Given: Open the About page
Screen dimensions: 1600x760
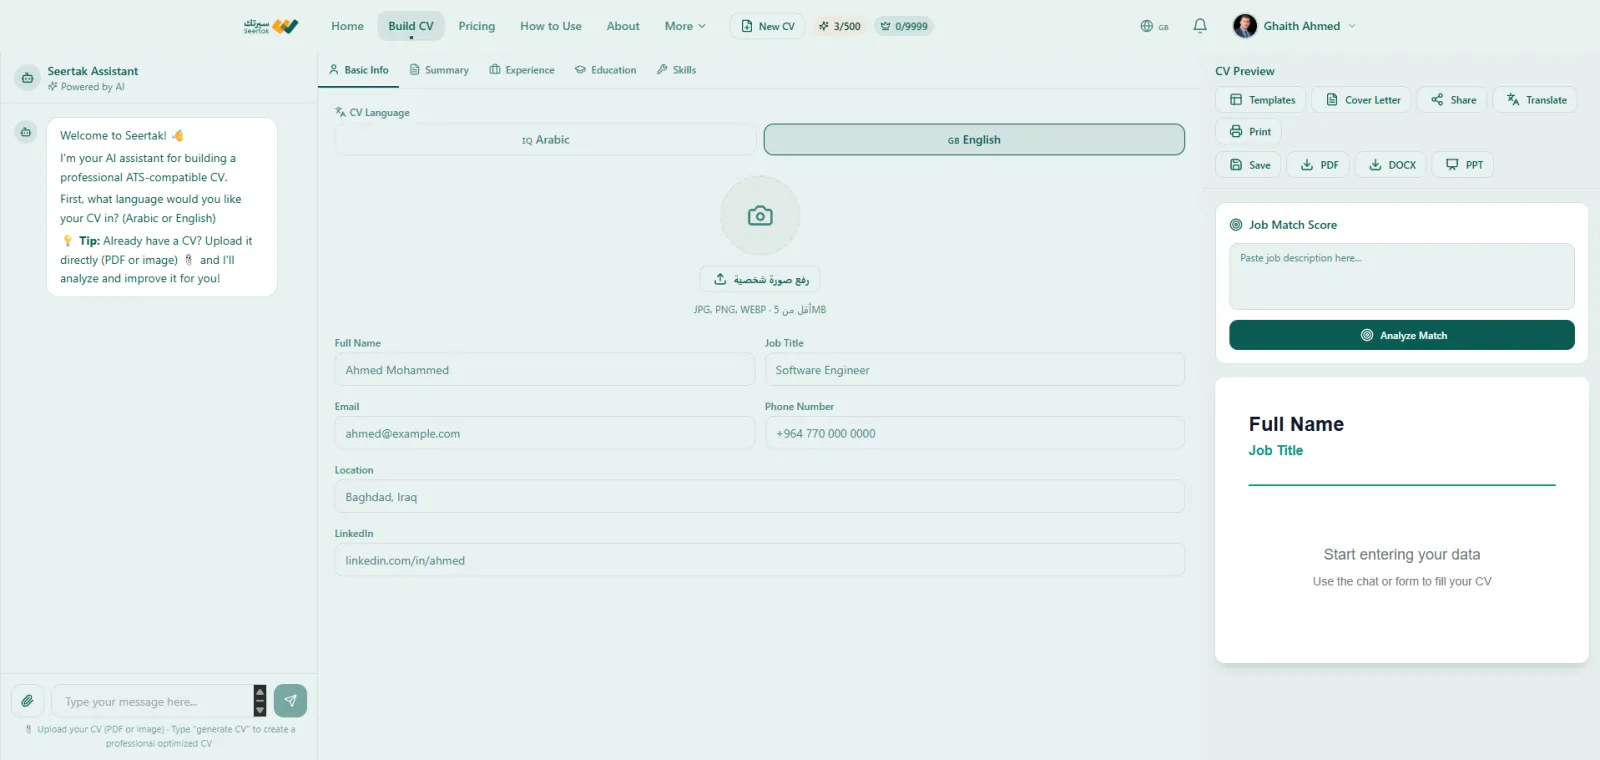Looking at the screenshot, I should 623,26.
